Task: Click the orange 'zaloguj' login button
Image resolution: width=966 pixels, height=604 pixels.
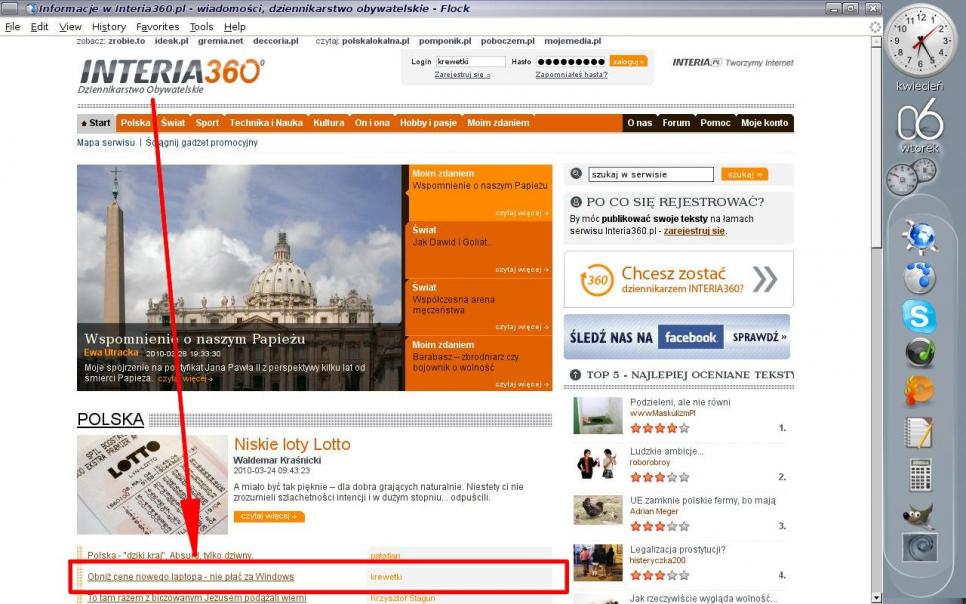Action: tap(629, 61)
